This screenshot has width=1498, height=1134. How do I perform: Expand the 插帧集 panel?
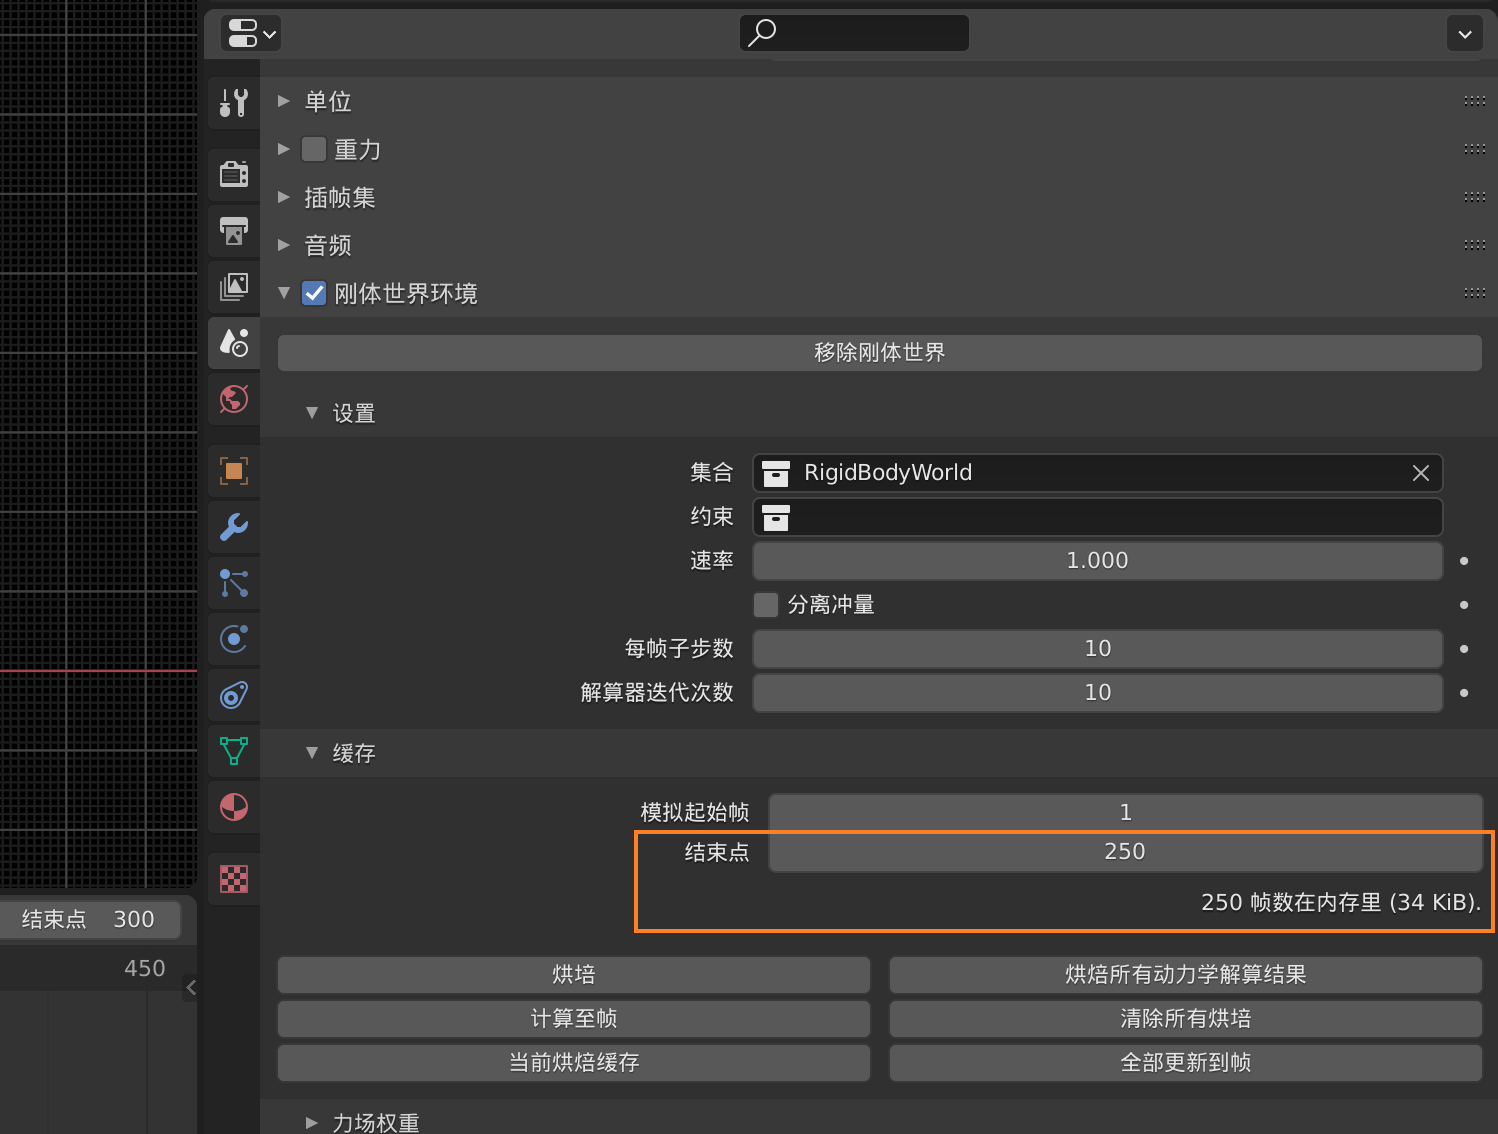coord(284,197)
